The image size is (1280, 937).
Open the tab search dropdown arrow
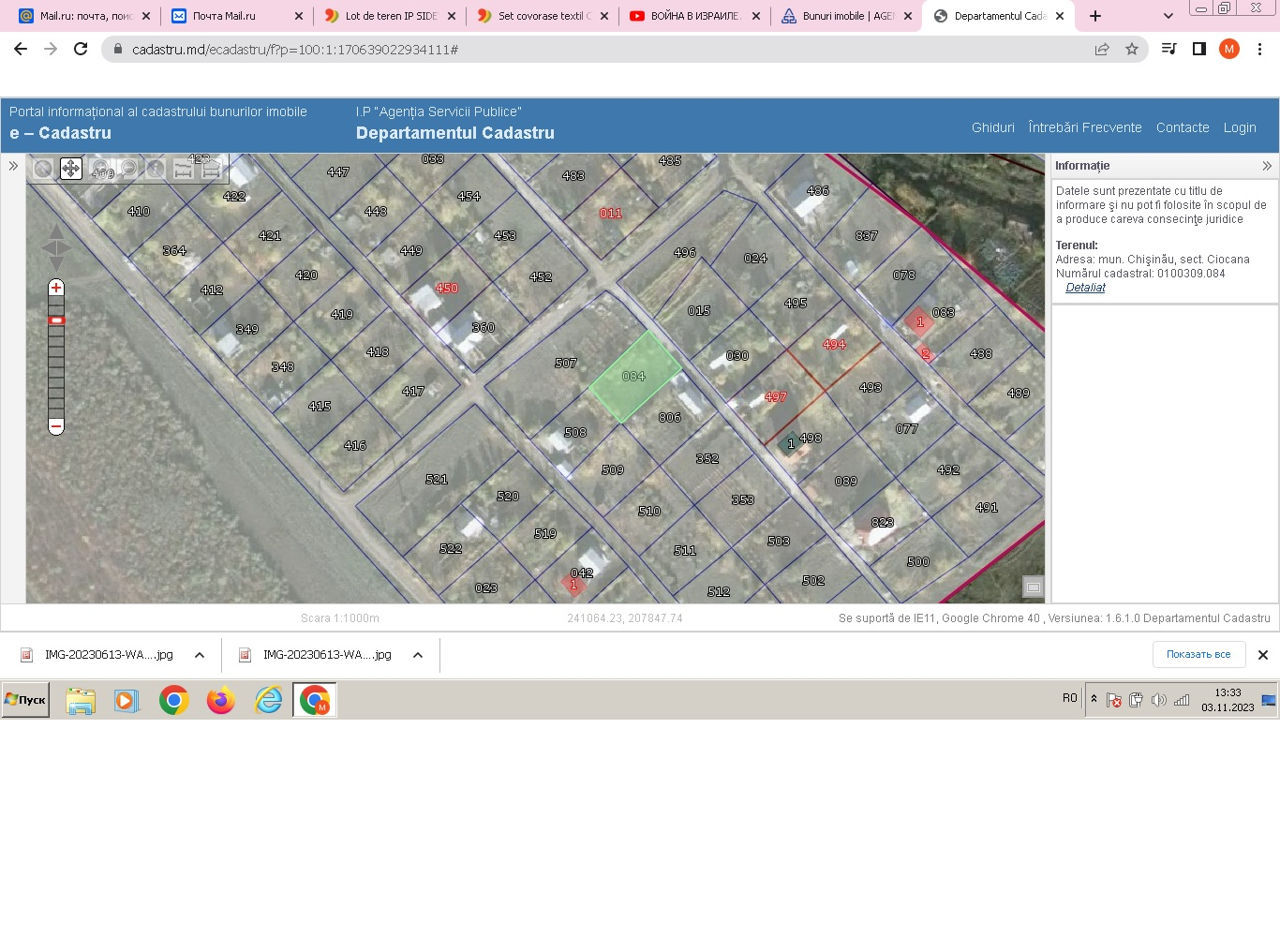pos(1168,16)
